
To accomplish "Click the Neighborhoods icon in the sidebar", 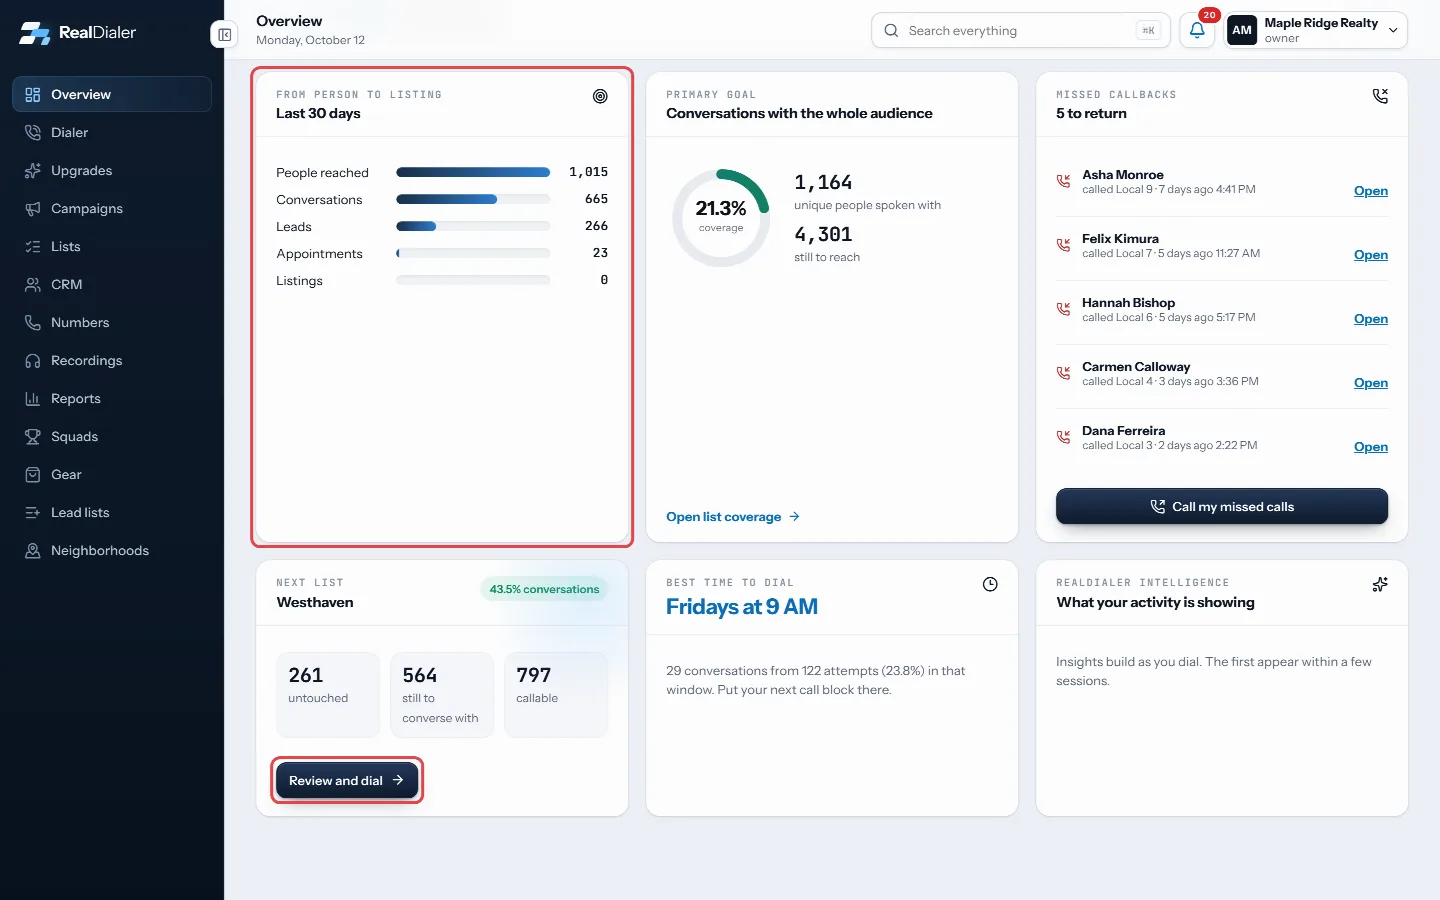I will [33, 550].
